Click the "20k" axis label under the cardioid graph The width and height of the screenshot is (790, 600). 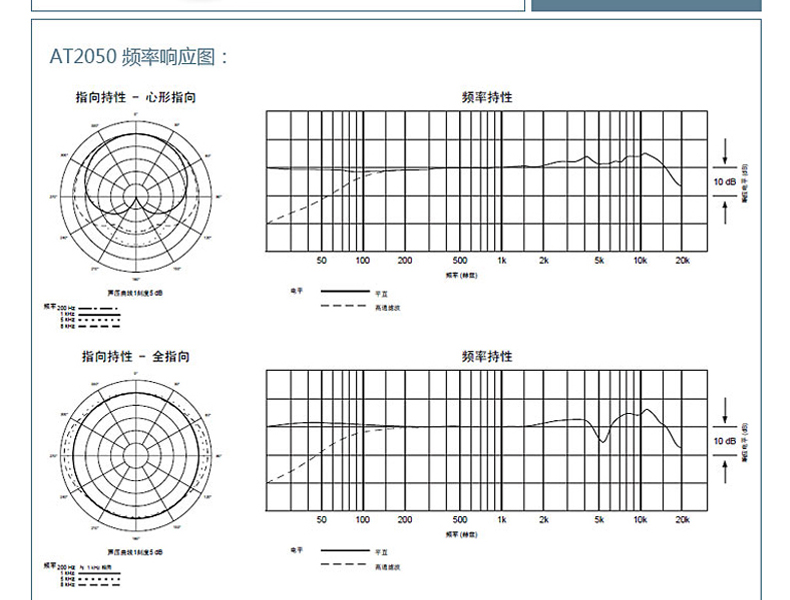[683, 260]
